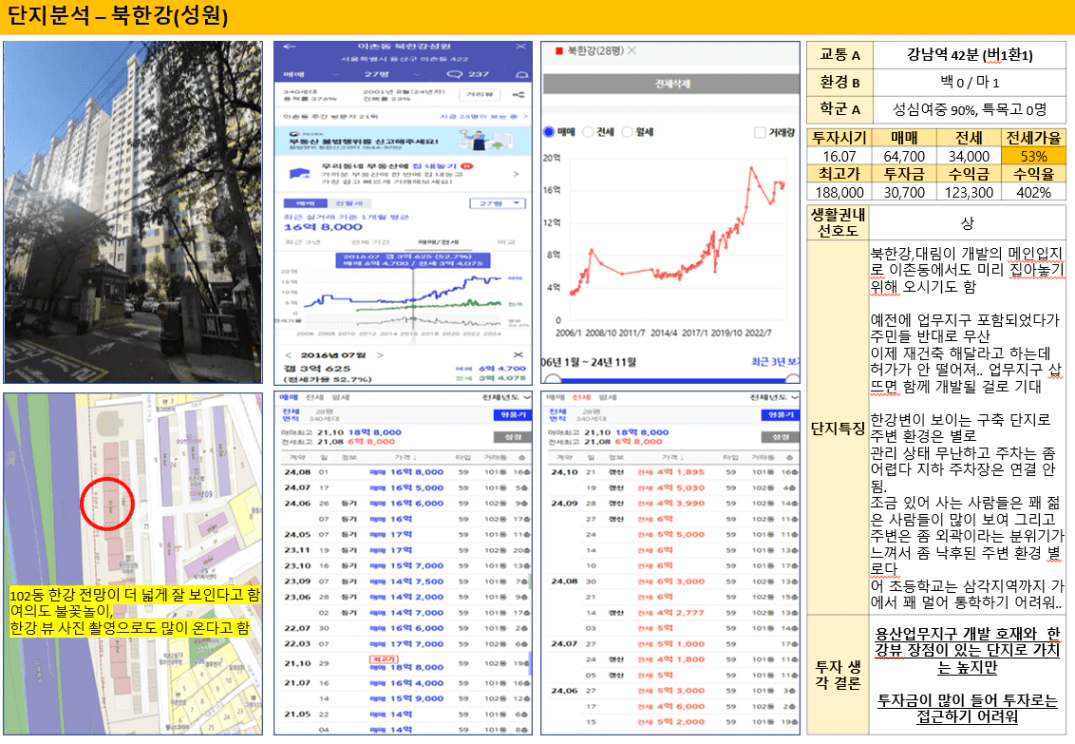Open the 지금 25명이 보는 중 link
1075x744 pixels.
tap(483, 117)
